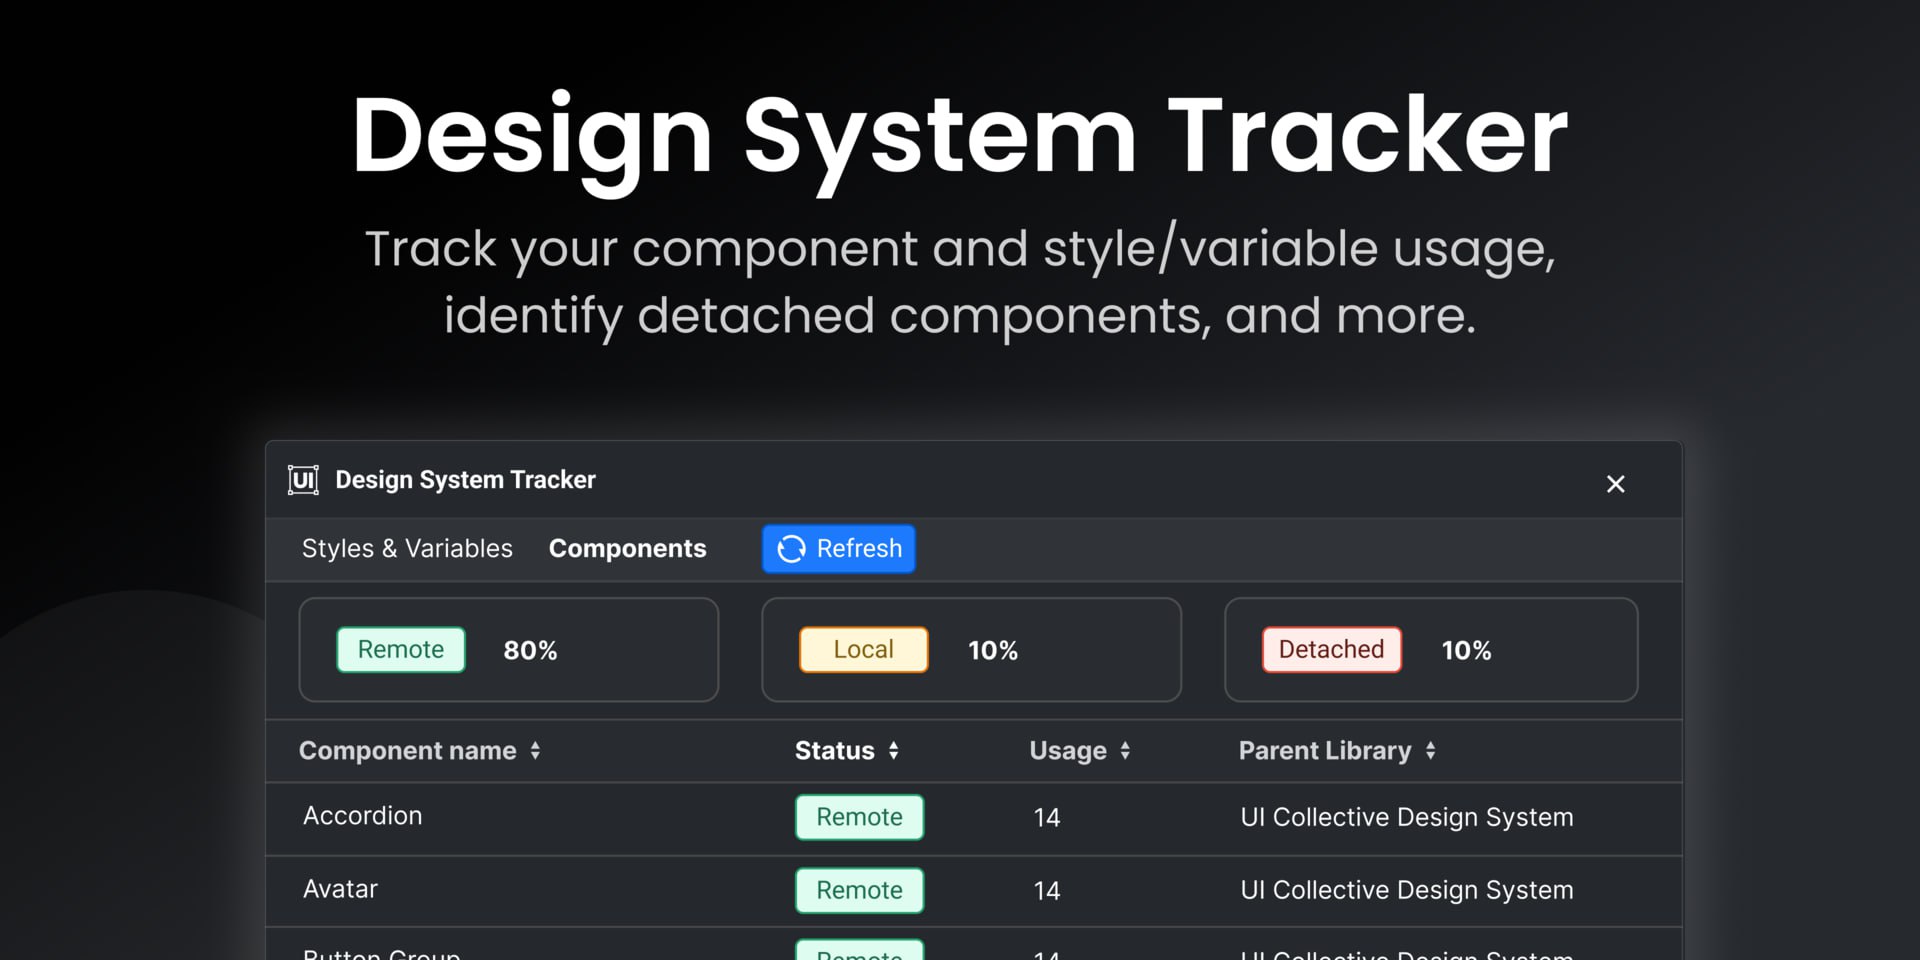Click the Remote status badge for Accordion
1920x960 pixels.
click(x=859, y=817)
